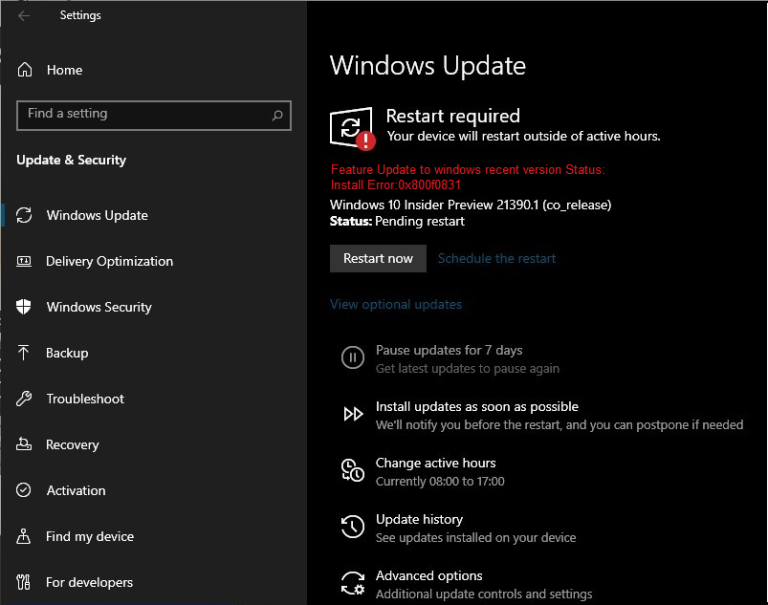Click the Update & Security heading
The height and width of the screenshot is (605, 768).
[x=71, y=160]
